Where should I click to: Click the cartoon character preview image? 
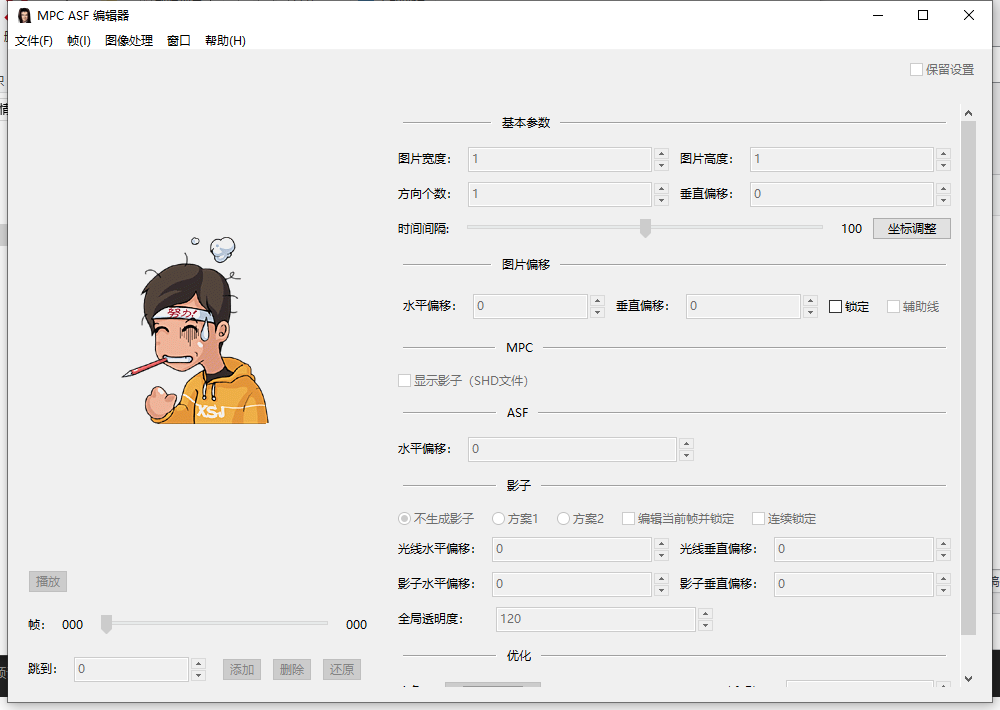click(195, 330)
